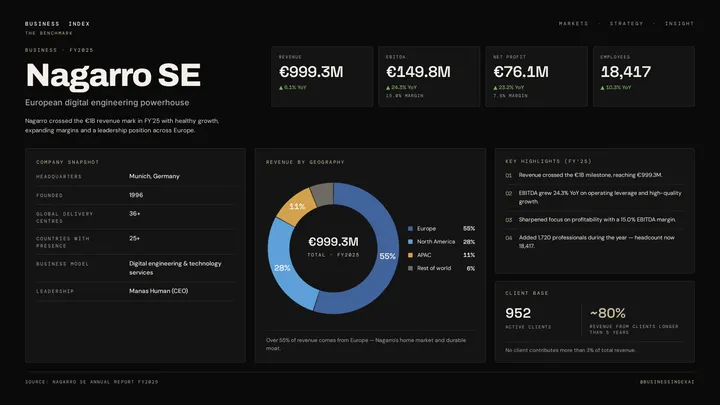720x405 pixels.
Task: Click the founded year 1996
Action: pos(136,195)
